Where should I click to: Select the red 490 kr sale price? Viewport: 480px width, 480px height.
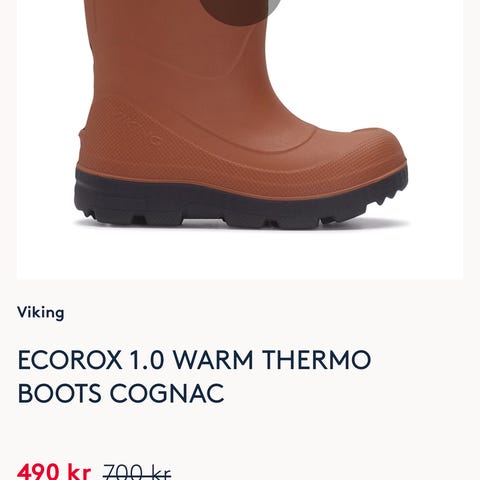(54, 472)
